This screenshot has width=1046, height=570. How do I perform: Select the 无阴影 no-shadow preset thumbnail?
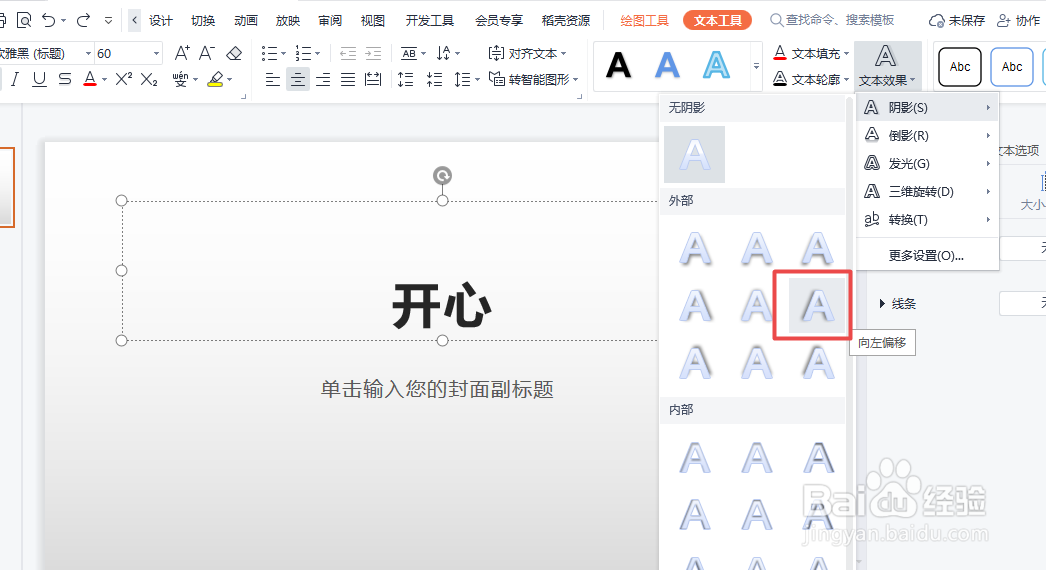(694, 154)
